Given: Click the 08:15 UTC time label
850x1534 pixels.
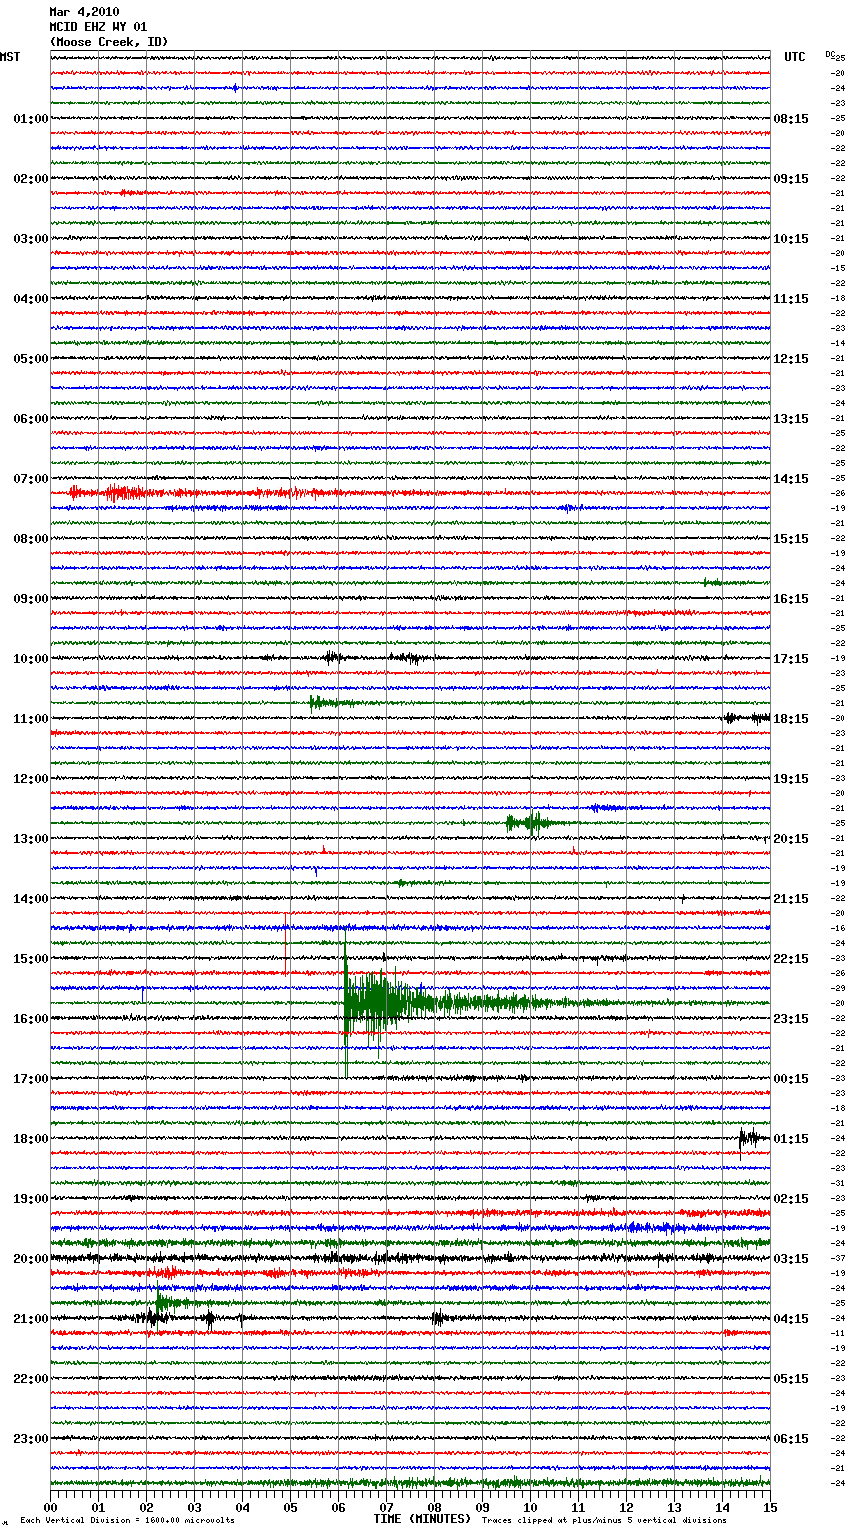Looking at the screenshot, I should 791,119.
